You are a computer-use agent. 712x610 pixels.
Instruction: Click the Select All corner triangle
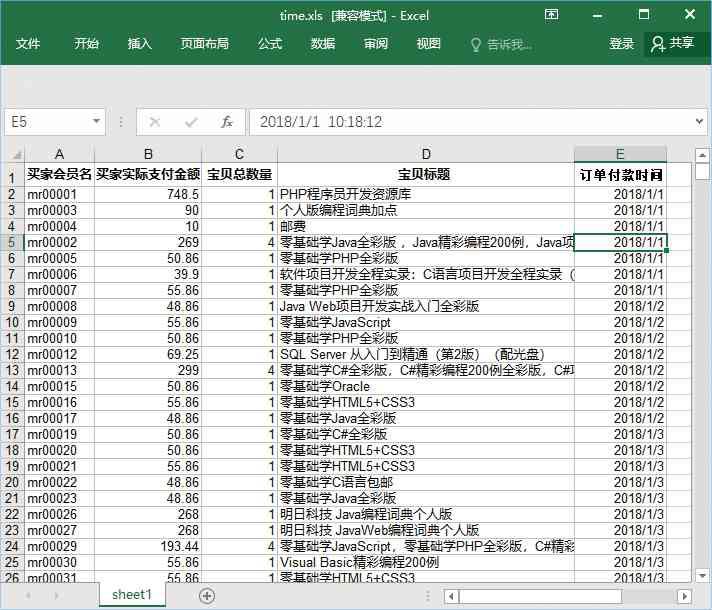[16, 155]
